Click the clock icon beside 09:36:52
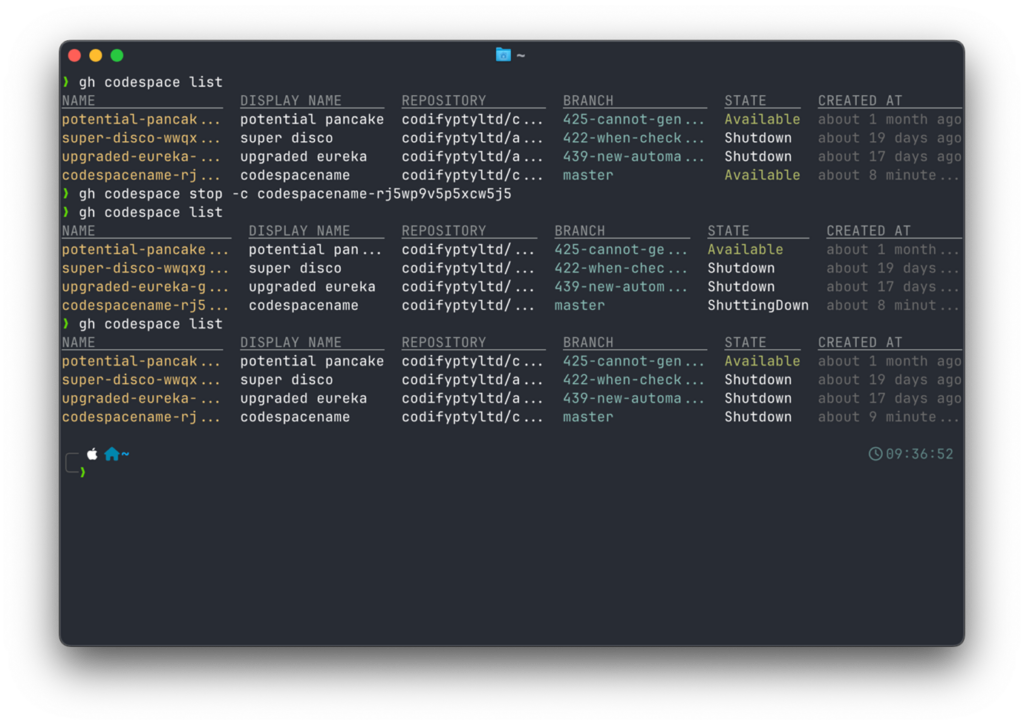This screenshot has height=725, width=1024. 875,454
